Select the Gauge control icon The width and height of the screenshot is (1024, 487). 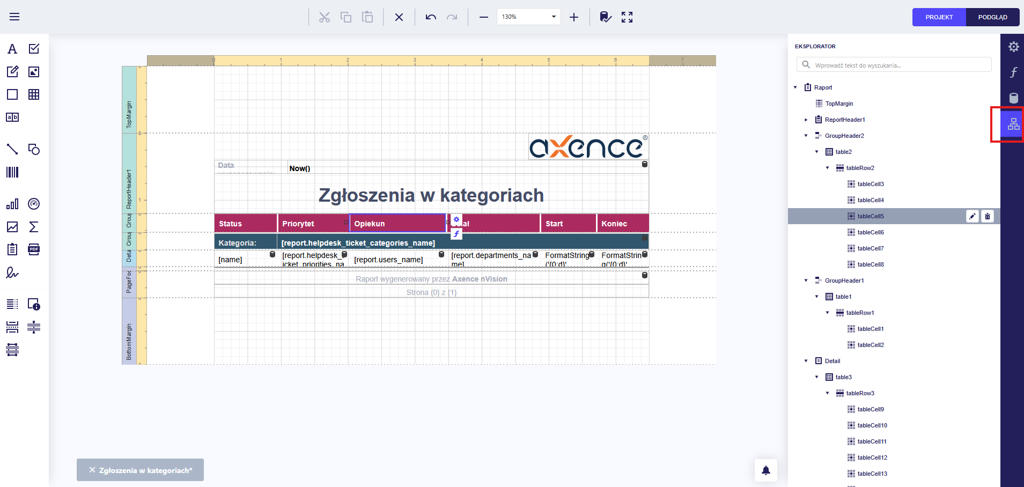pos(34,204)
